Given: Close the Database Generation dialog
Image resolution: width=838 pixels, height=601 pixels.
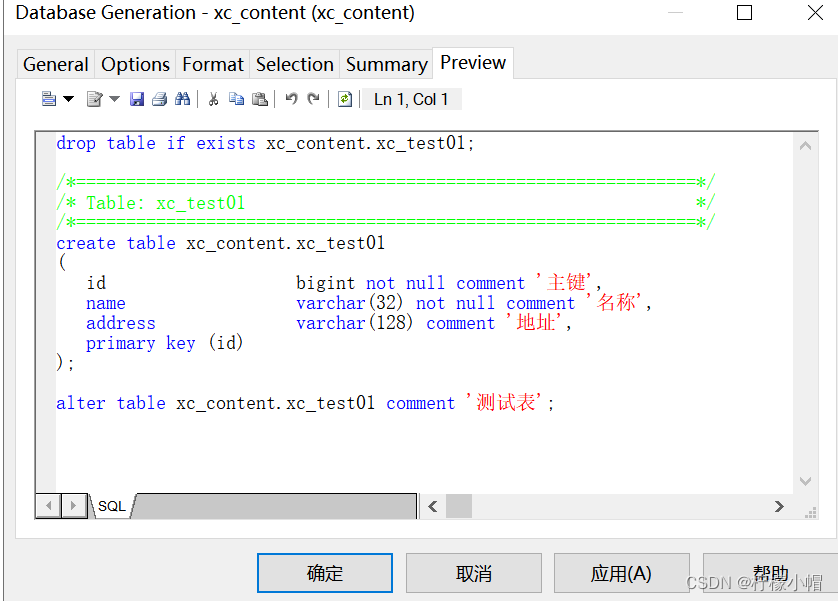Looking at the screenshot, I should [815, 12].
